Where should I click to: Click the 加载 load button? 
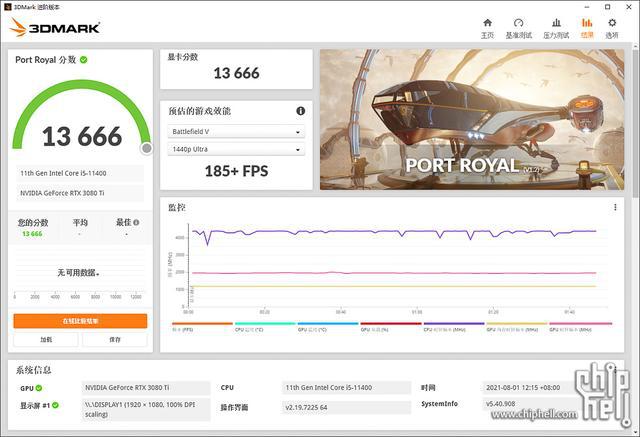[46, 339]
